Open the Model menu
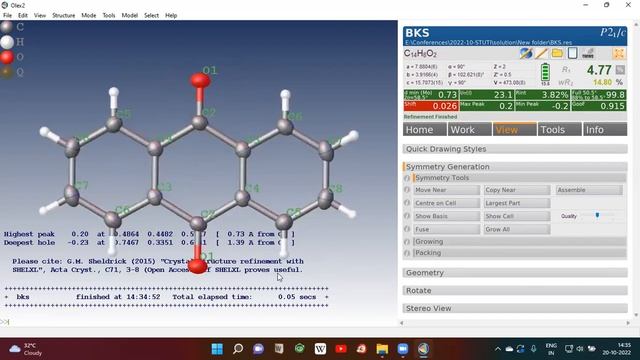640x360 pixels. 129,16
